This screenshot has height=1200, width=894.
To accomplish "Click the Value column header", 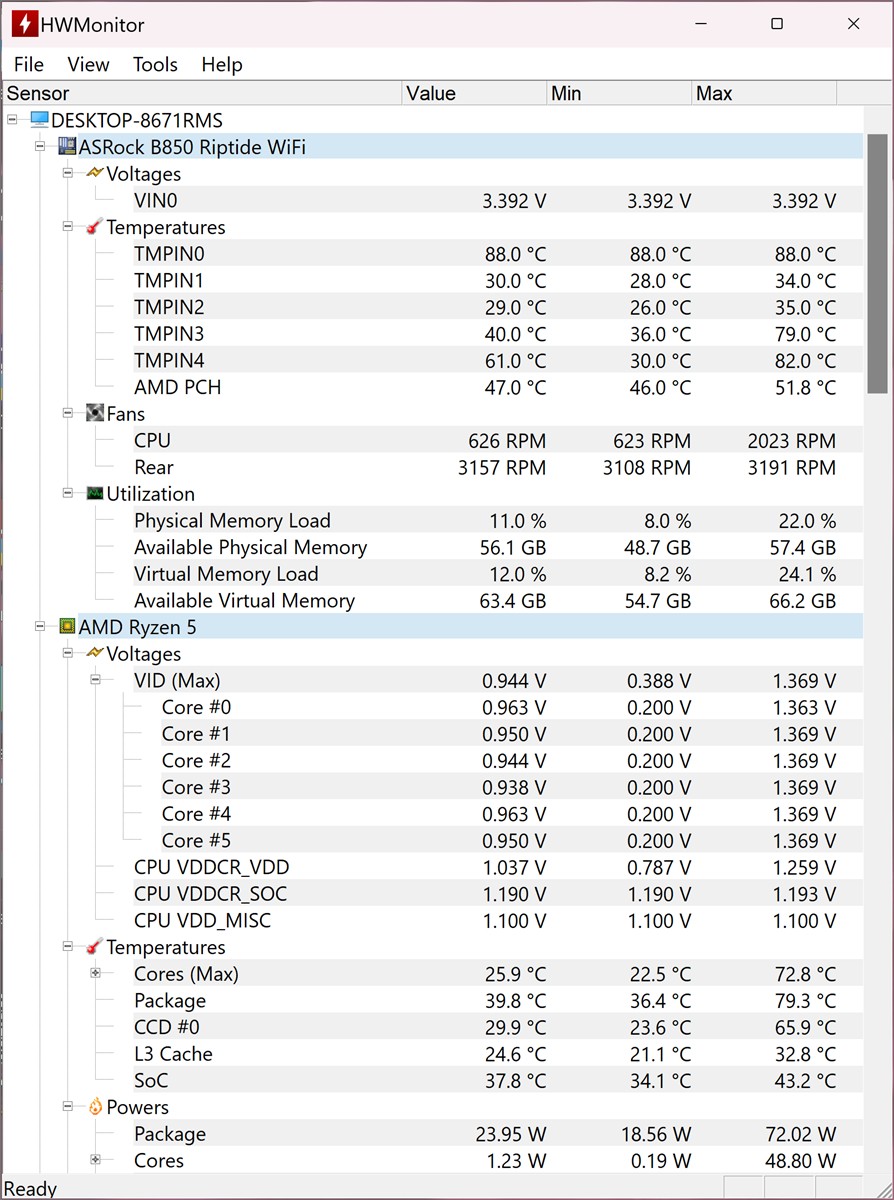I will coord(474,94).
